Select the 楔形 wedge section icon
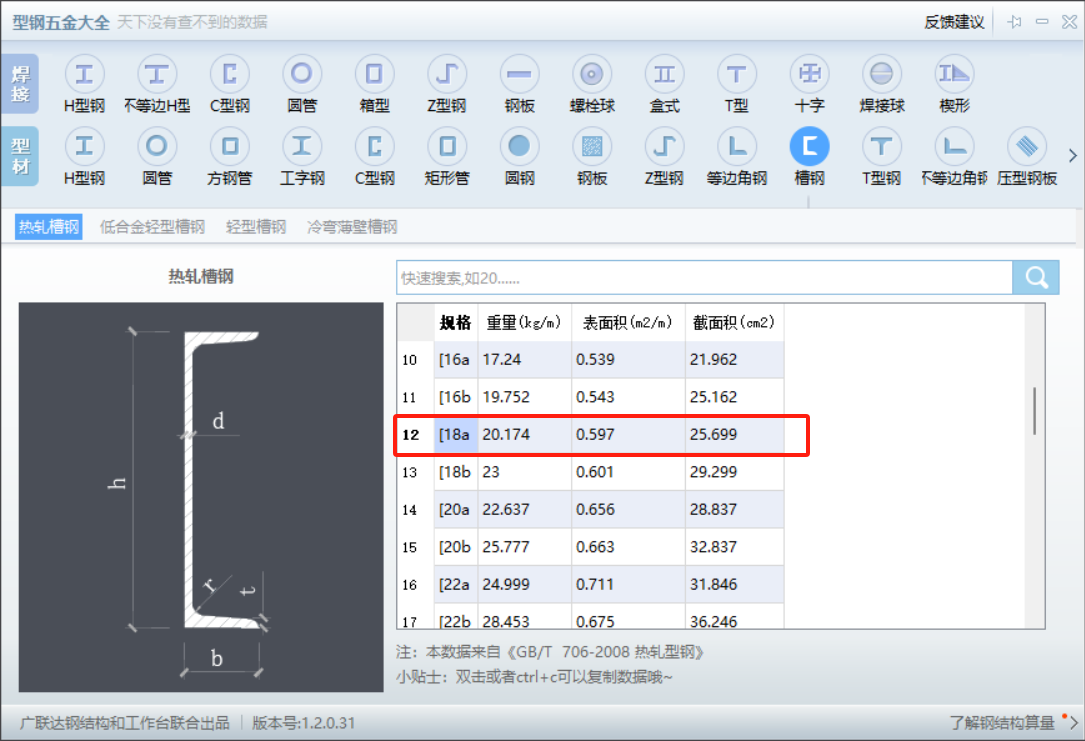 pyautogui.click(x=954, y=74)
